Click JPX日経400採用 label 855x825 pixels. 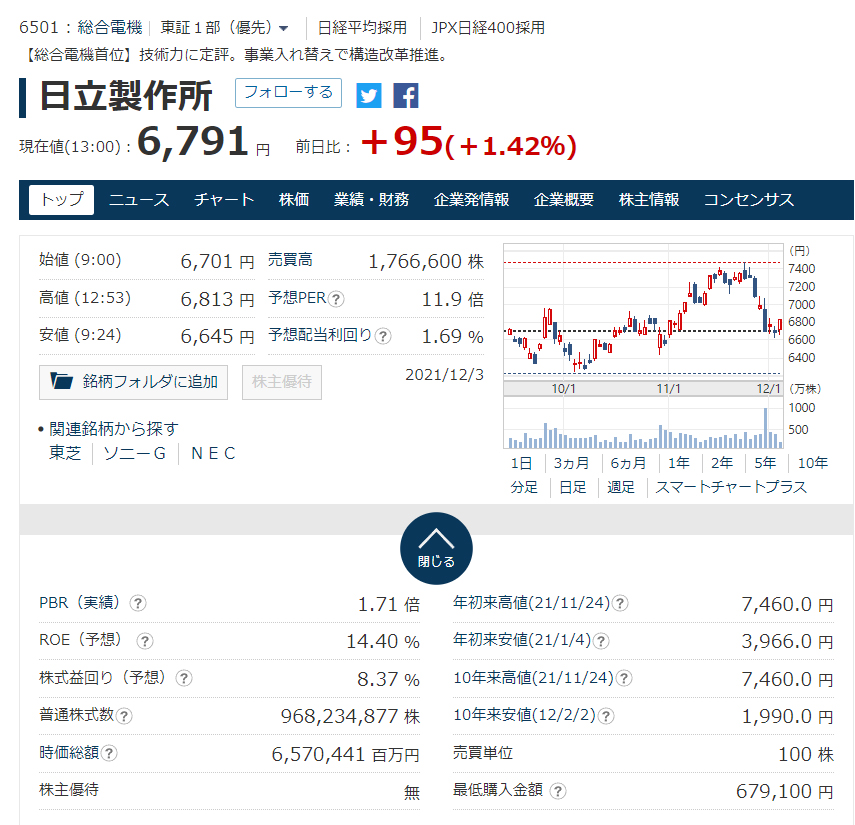pyautogui.click(x=488, y=27)
